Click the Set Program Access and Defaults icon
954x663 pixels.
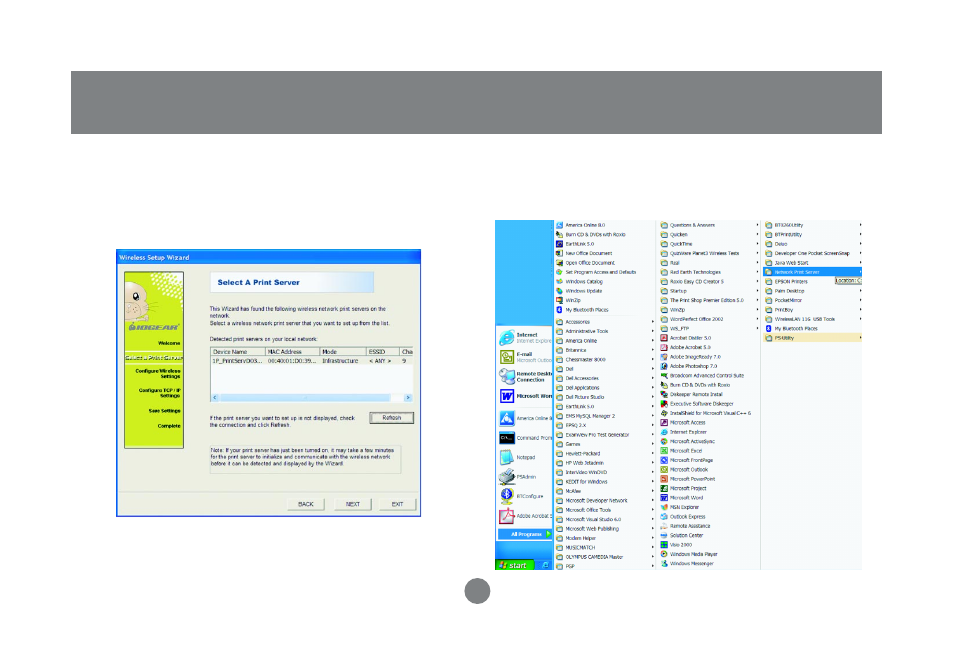click(x=559, y=272)
